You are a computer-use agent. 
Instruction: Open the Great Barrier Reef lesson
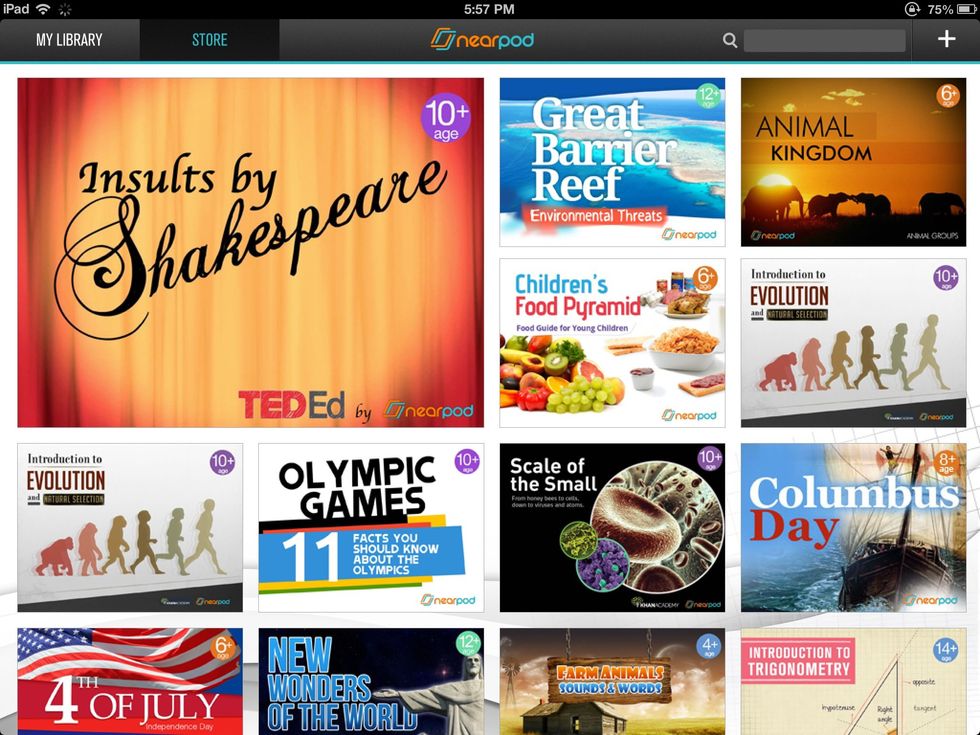(612, 162)
